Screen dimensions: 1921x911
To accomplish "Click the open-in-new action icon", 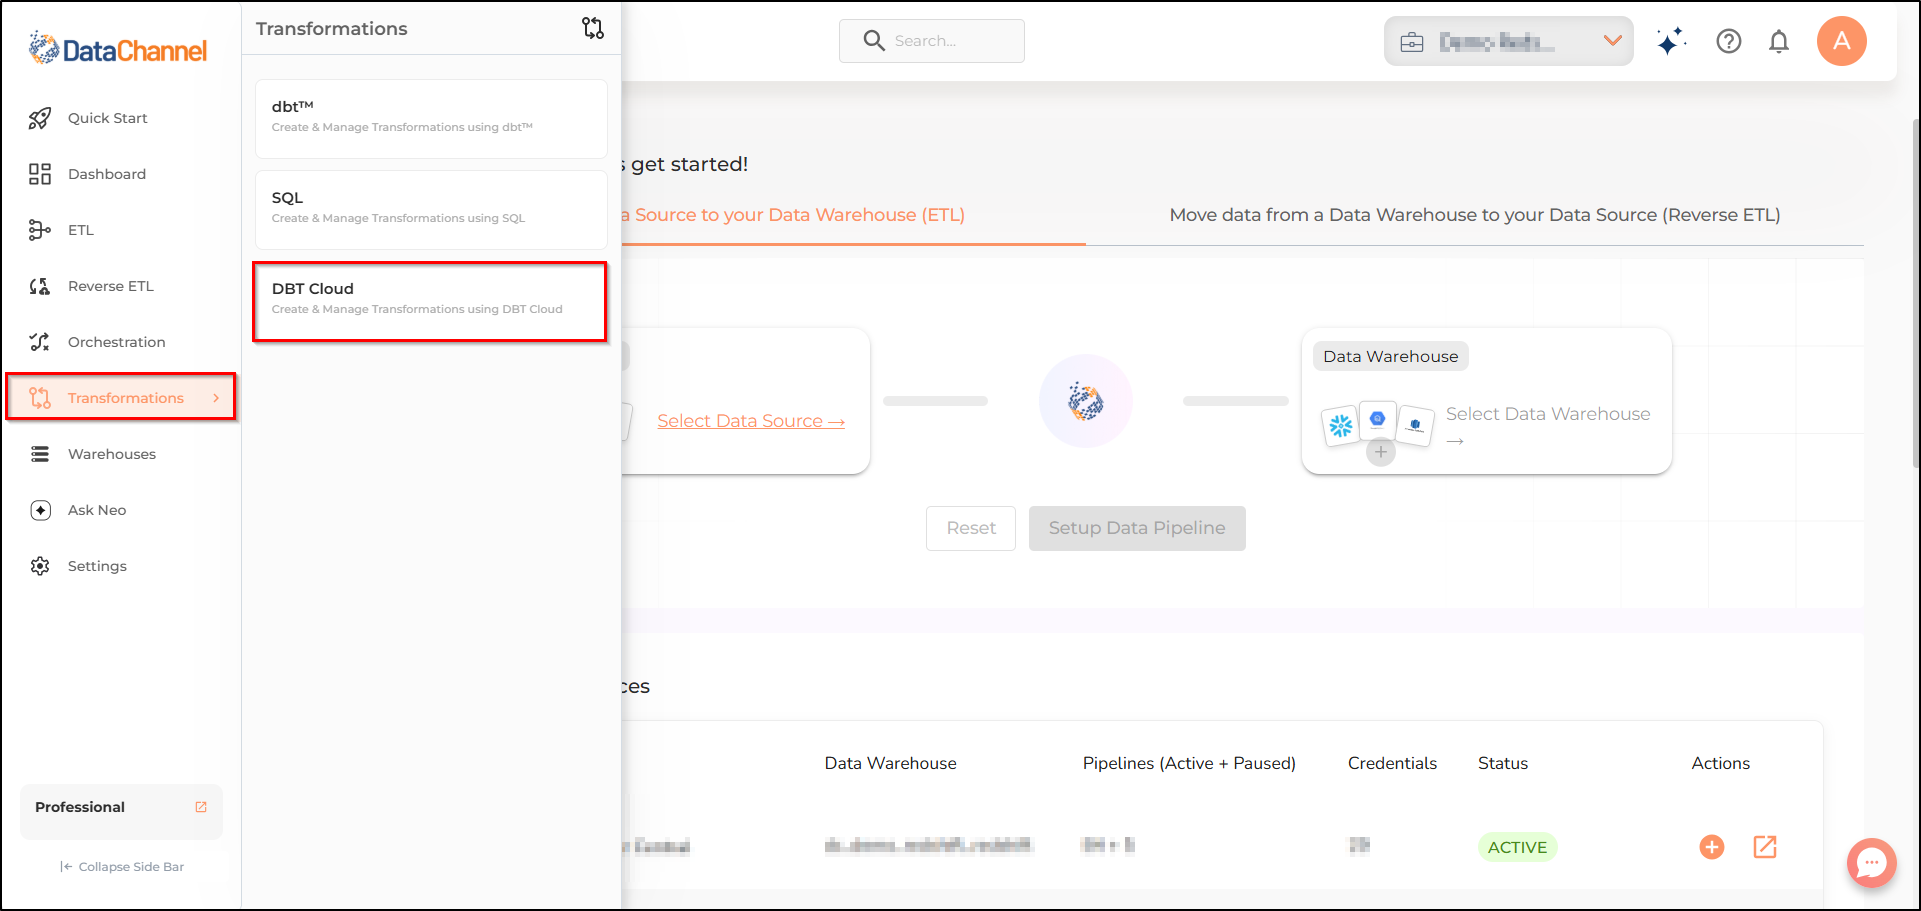I will pyautogui.click(x=1765, y=847).
